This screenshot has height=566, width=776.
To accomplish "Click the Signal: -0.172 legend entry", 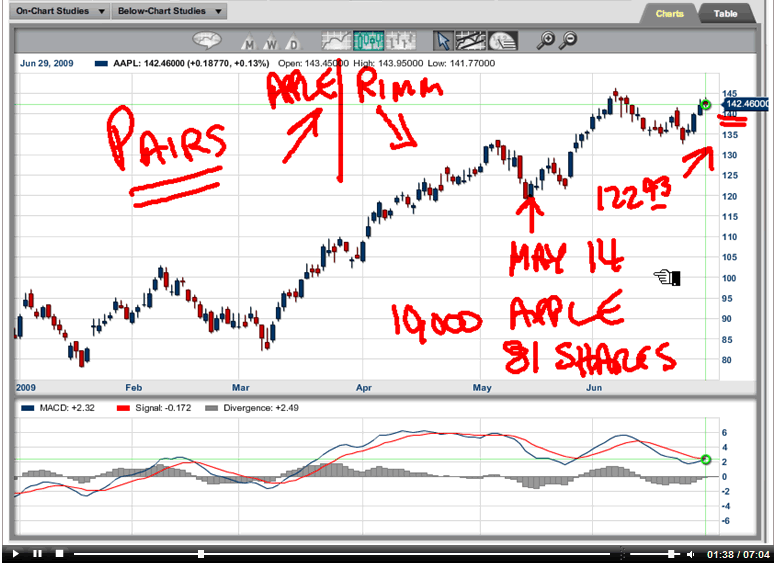I will [163, 408].
